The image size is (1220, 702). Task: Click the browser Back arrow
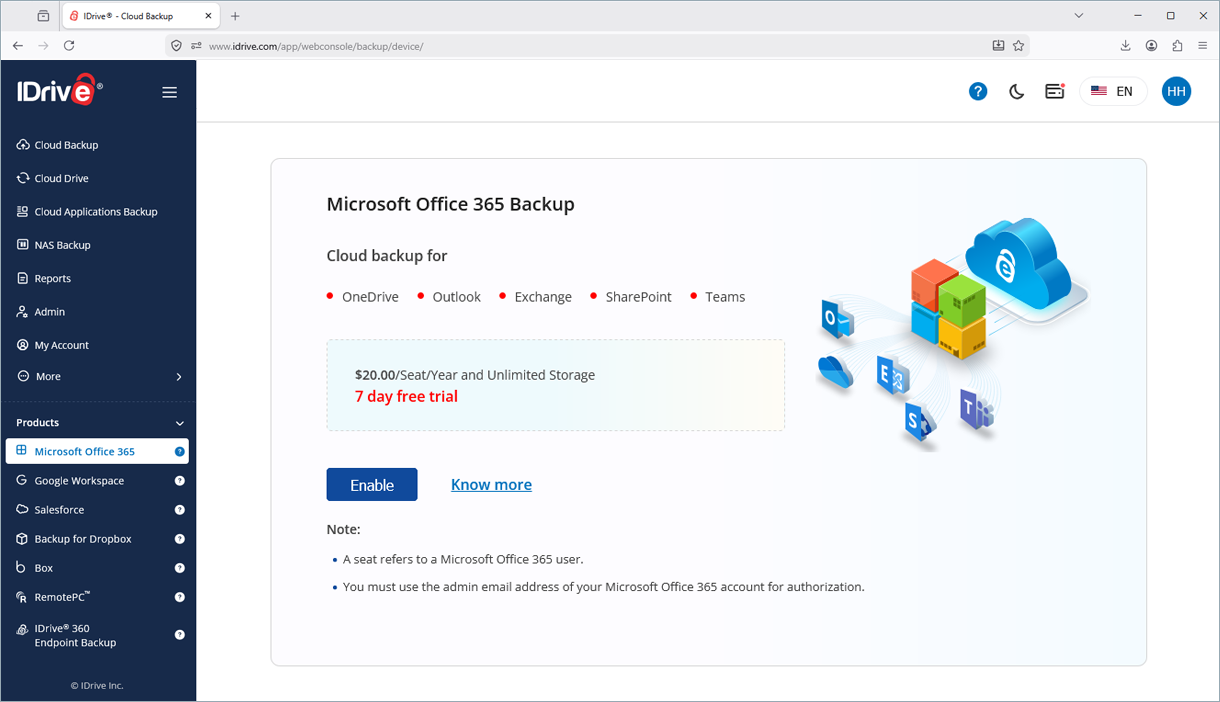(x=18, y=46)
